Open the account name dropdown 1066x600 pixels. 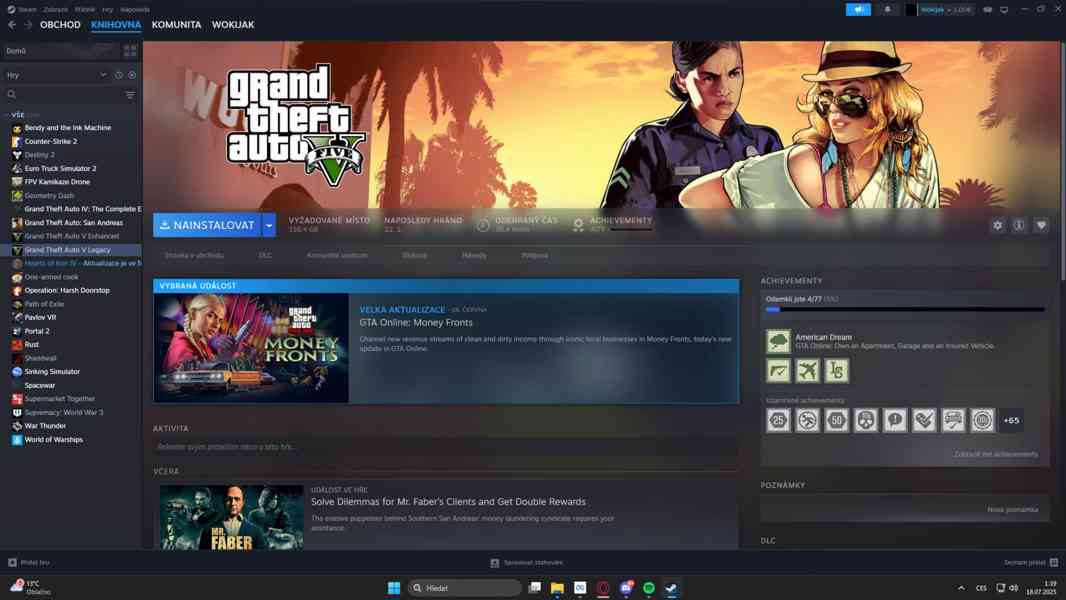tap(945, 10)
